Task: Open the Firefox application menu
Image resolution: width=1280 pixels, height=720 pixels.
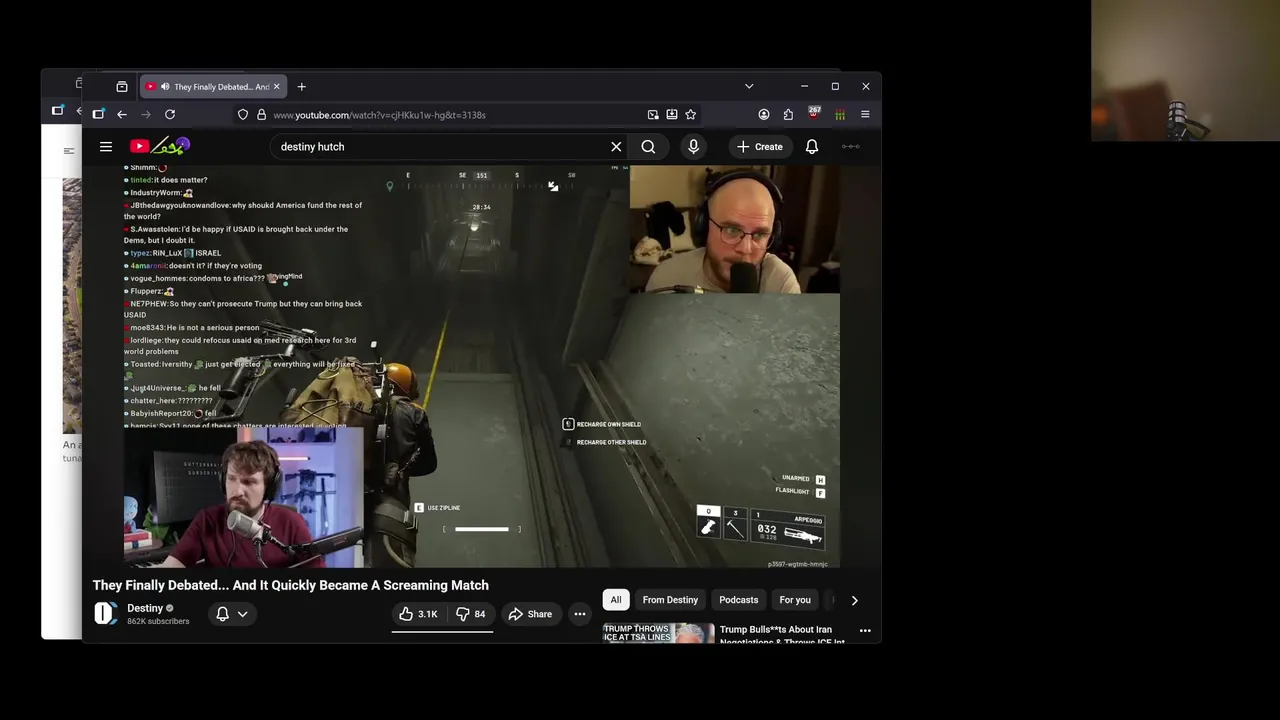Action: (865, 115)
